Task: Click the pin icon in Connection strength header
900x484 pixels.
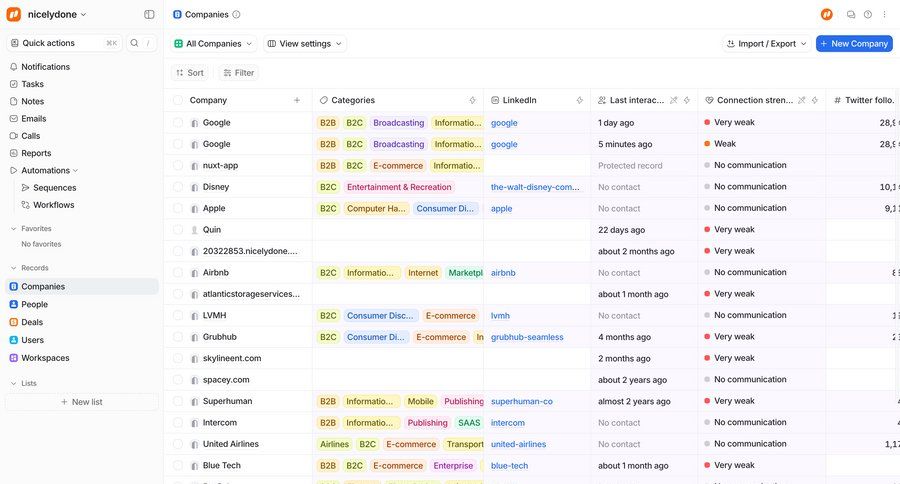Action: tap(802, 100)
